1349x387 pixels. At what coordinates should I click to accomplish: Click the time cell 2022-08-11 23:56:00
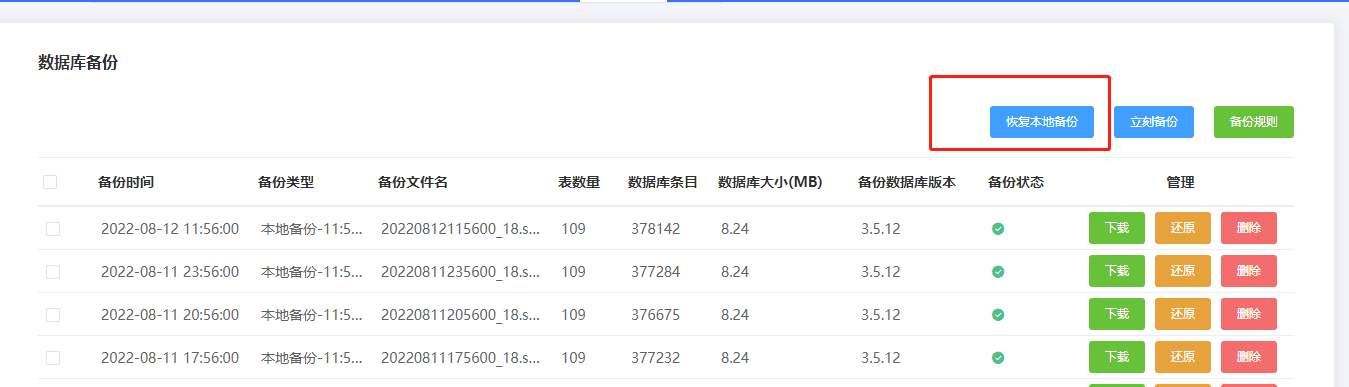[170, 272]
